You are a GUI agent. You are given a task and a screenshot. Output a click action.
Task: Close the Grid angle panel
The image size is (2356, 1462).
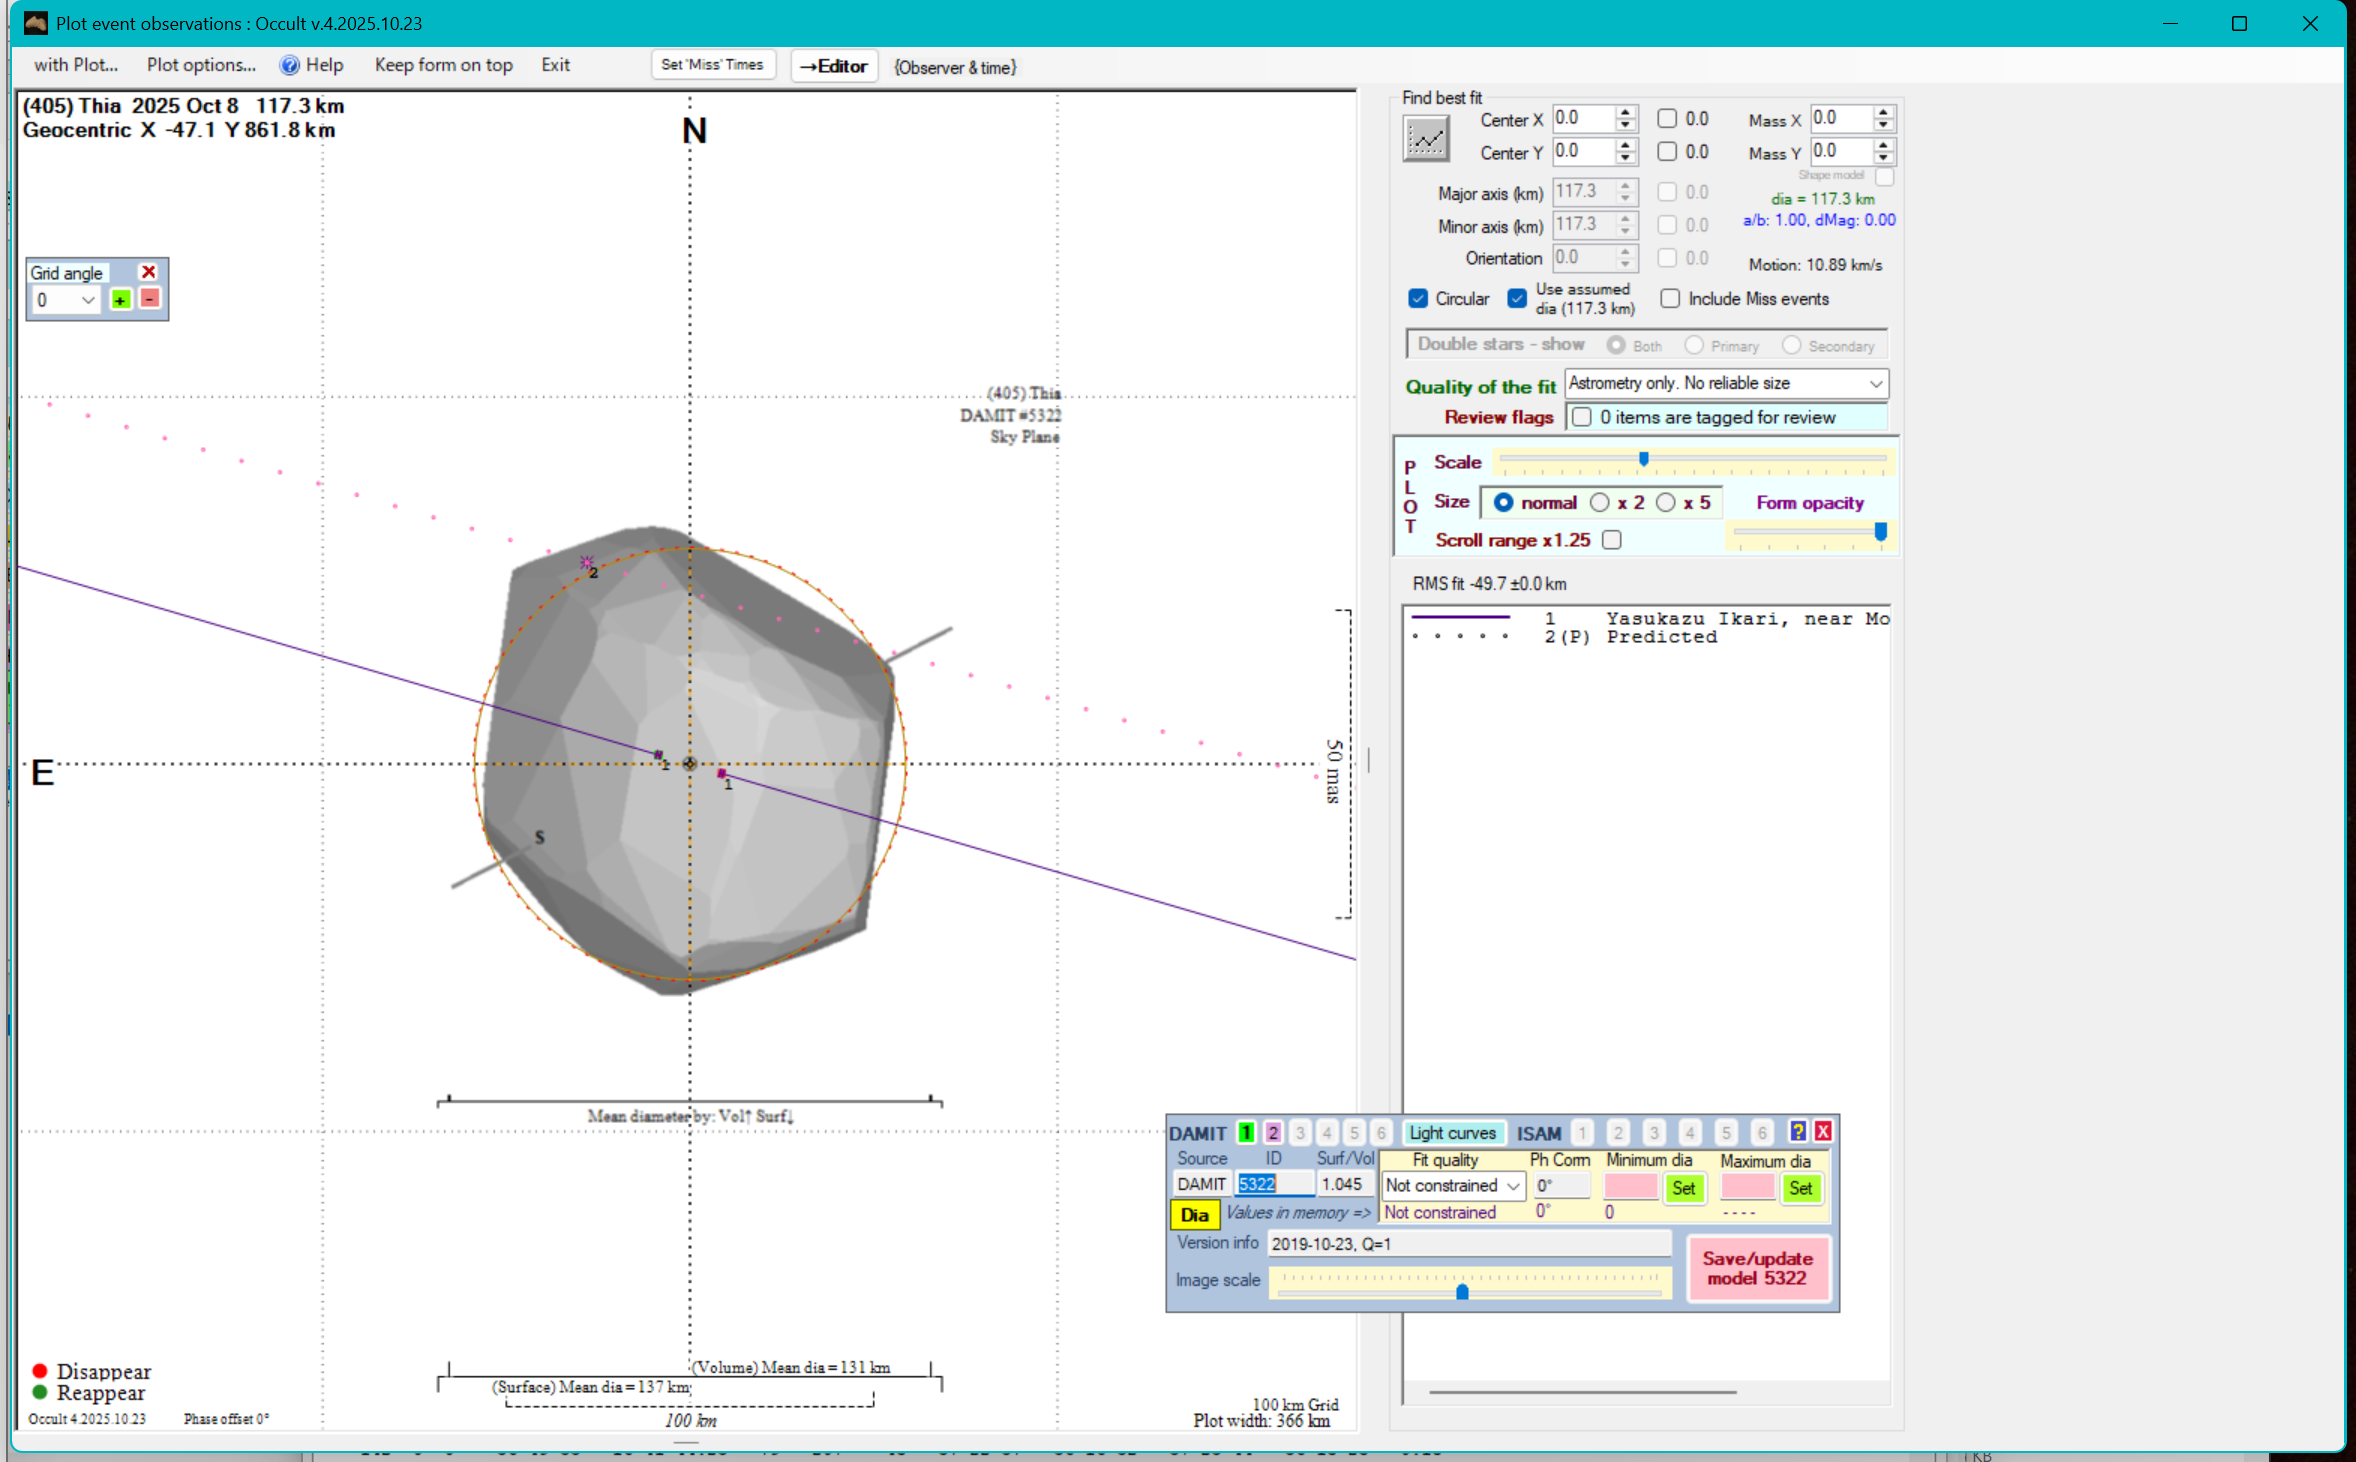(149, 272)
